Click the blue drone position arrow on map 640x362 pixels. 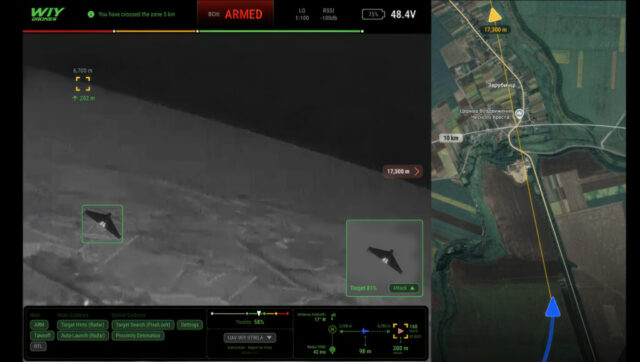(x=552, y=307)
